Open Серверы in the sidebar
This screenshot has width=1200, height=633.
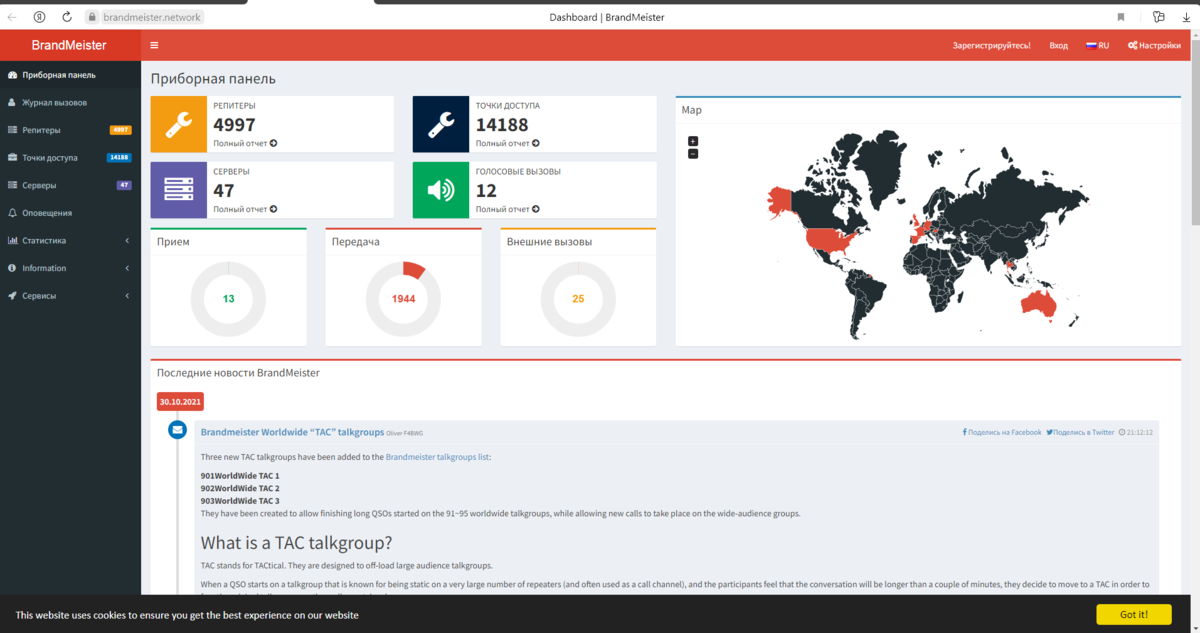pyautogui.click(x=70, y=185)
